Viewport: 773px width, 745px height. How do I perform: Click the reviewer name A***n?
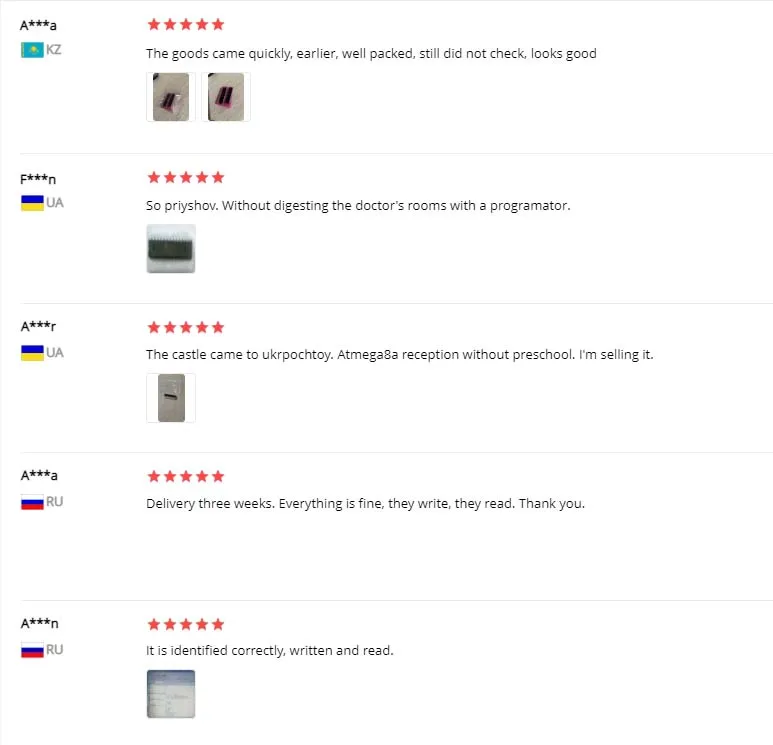(x=38, y=623)
